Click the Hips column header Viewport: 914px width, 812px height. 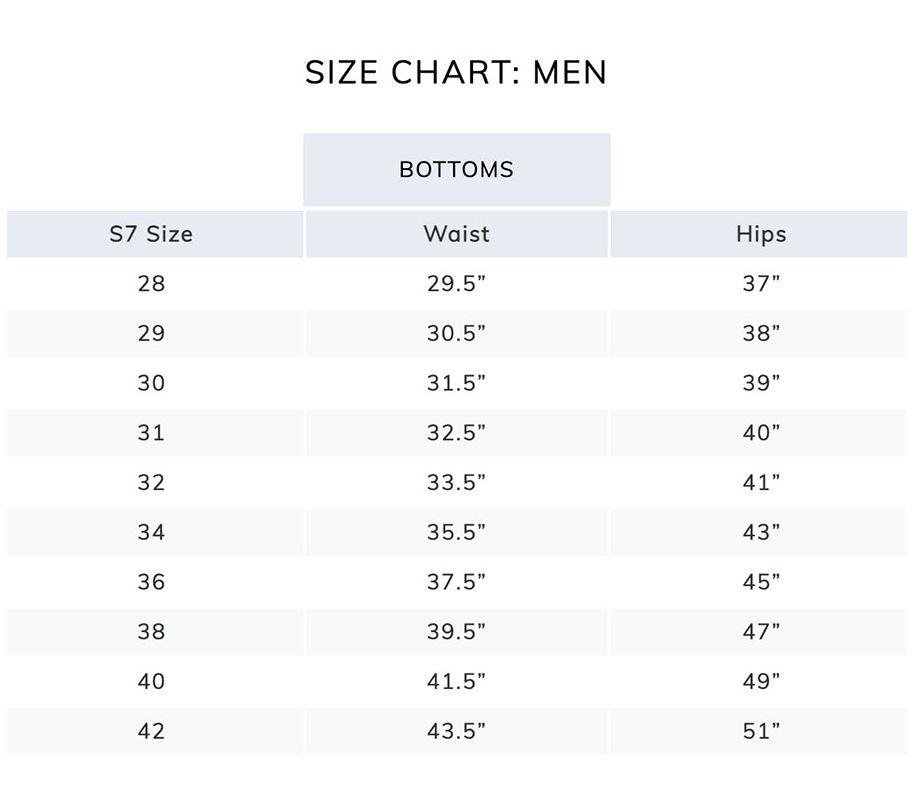(761, 235)
